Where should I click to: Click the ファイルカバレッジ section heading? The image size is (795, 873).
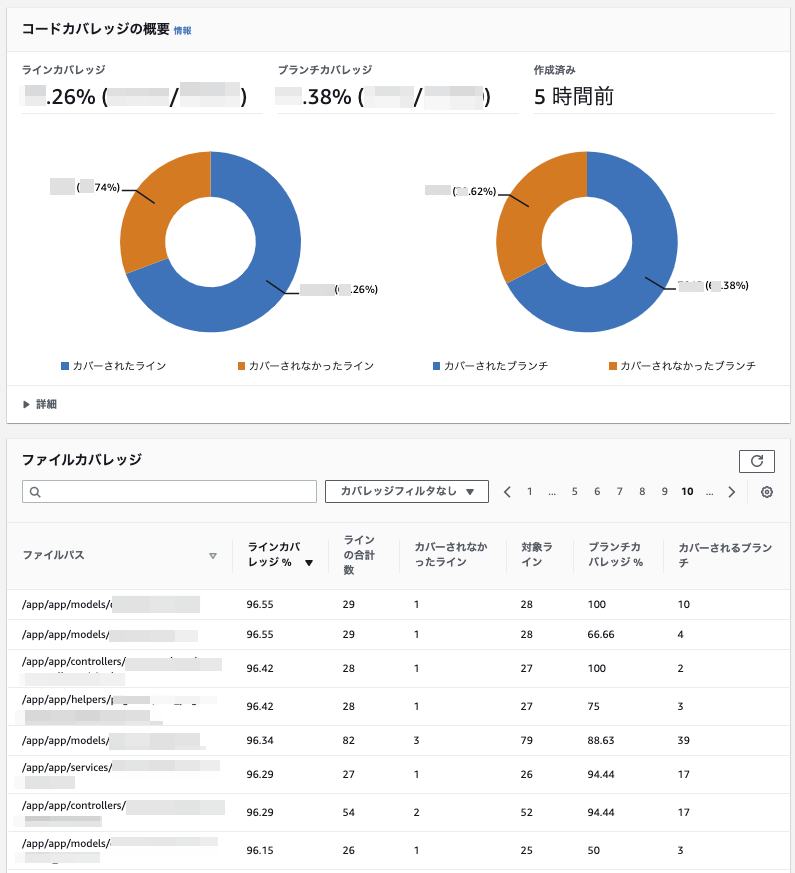tap(82, 459)
